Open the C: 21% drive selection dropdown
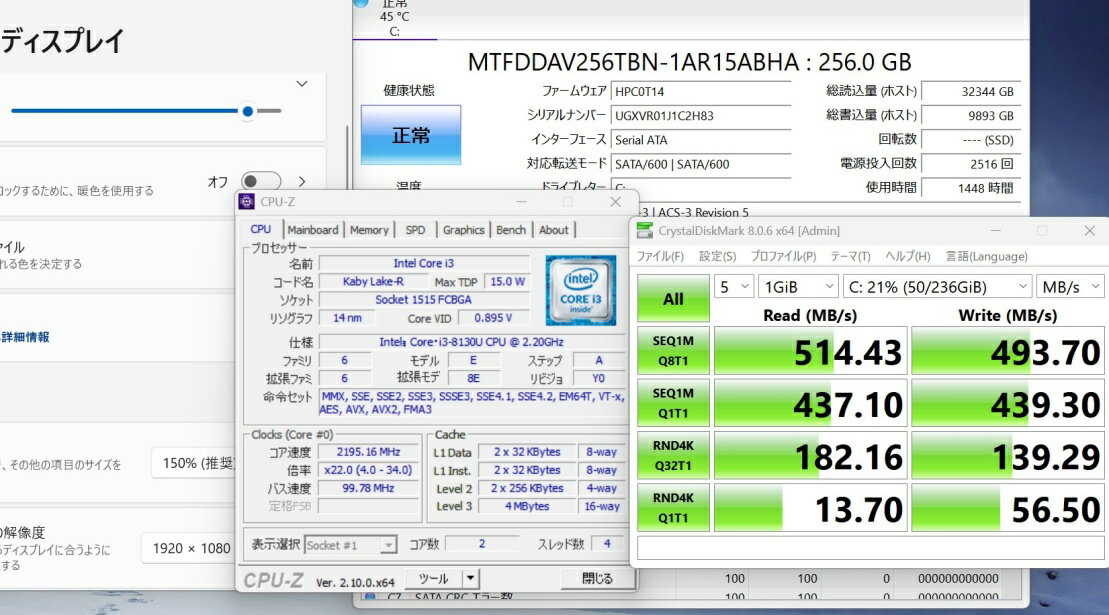The image size is (1109, 615). (937, 286)
